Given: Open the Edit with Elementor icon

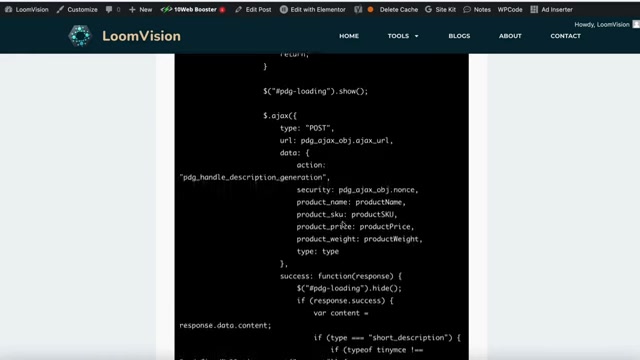Looking at the screenshot, I should 284,9.
